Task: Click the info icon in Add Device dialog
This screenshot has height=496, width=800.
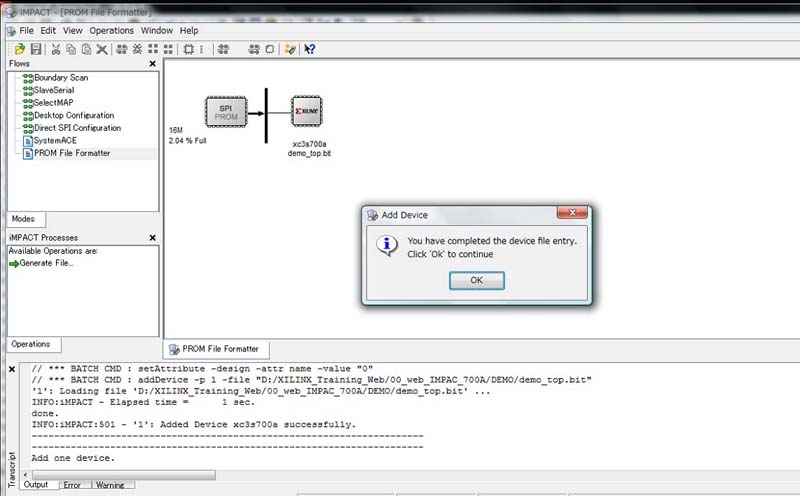Action: click(x=387, y=245)
